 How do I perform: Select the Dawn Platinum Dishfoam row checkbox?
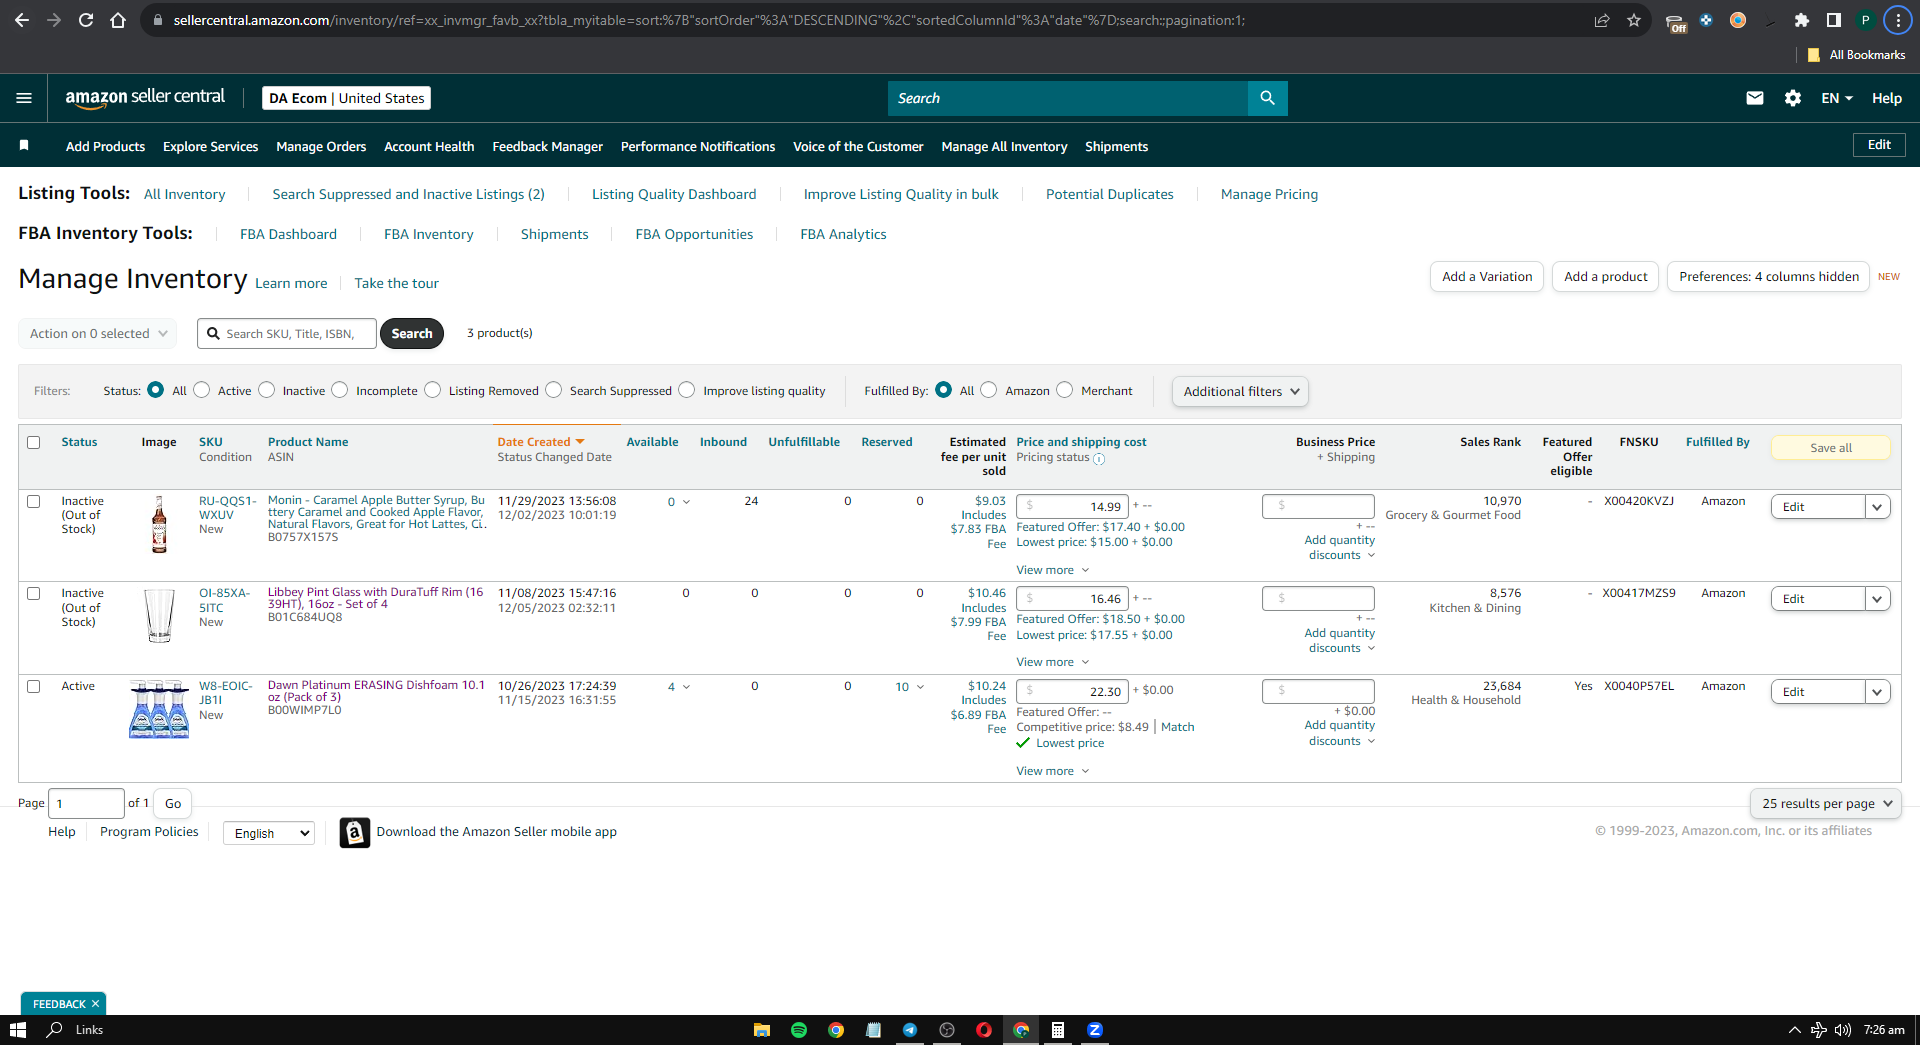(x=34, y=686)
